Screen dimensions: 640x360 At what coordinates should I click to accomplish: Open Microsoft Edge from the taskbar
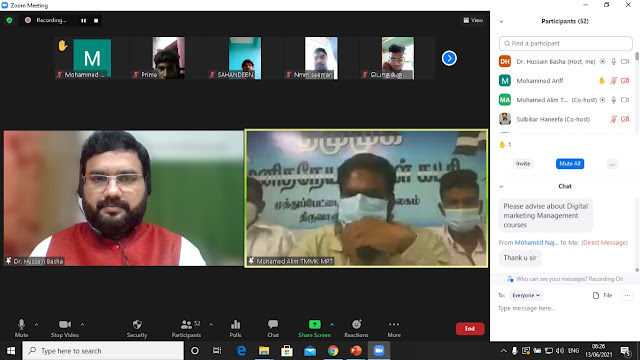pyautogui.click(x=241, y=351)
